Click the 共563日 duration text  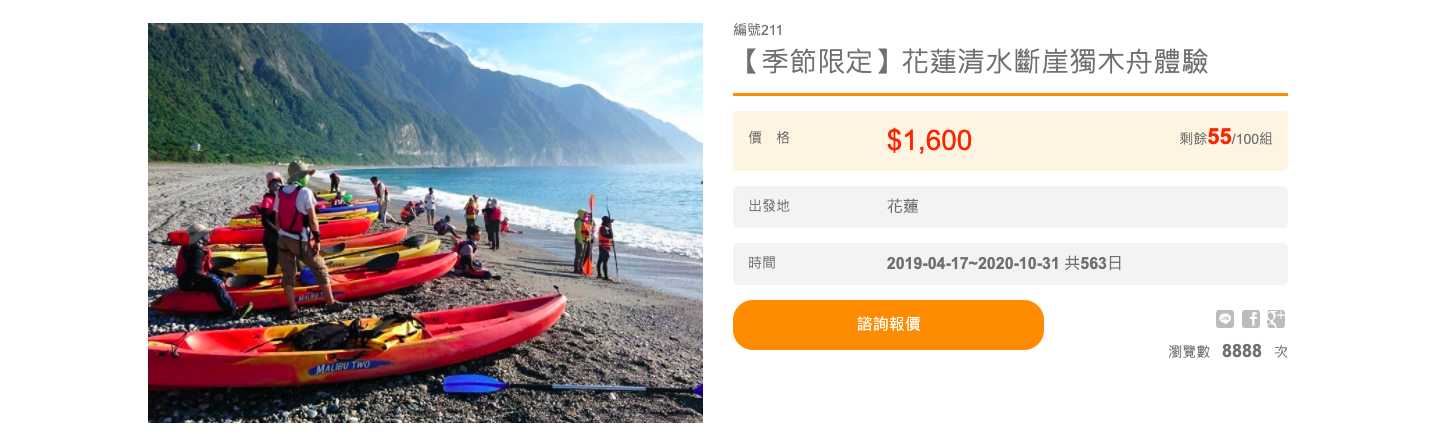(x=1094, y=264)
